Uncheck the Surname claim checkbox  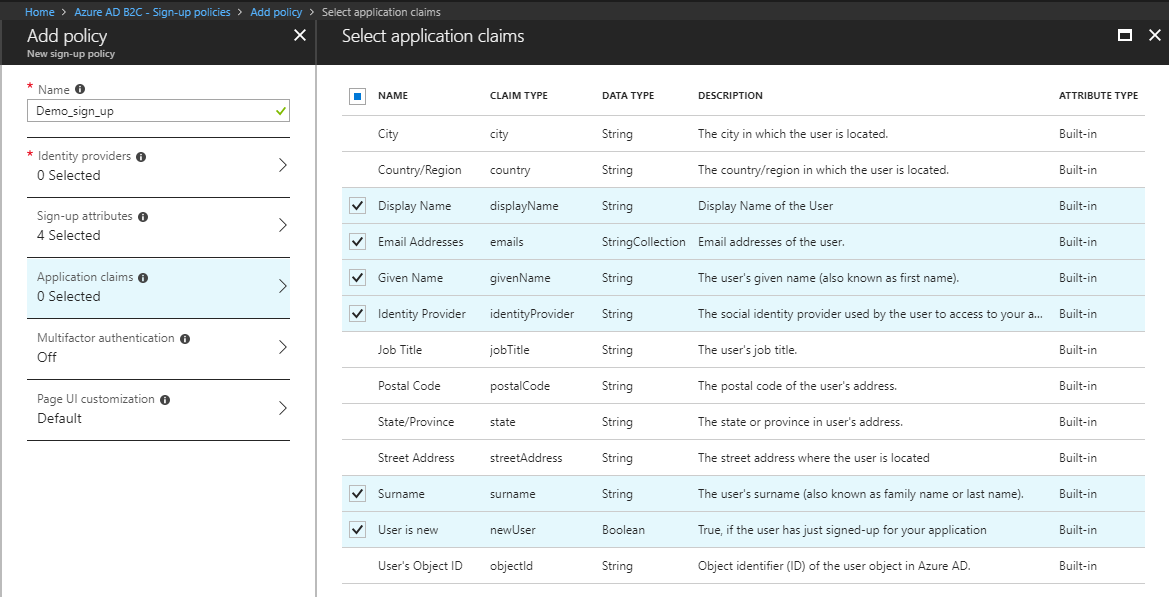point(358,493)
